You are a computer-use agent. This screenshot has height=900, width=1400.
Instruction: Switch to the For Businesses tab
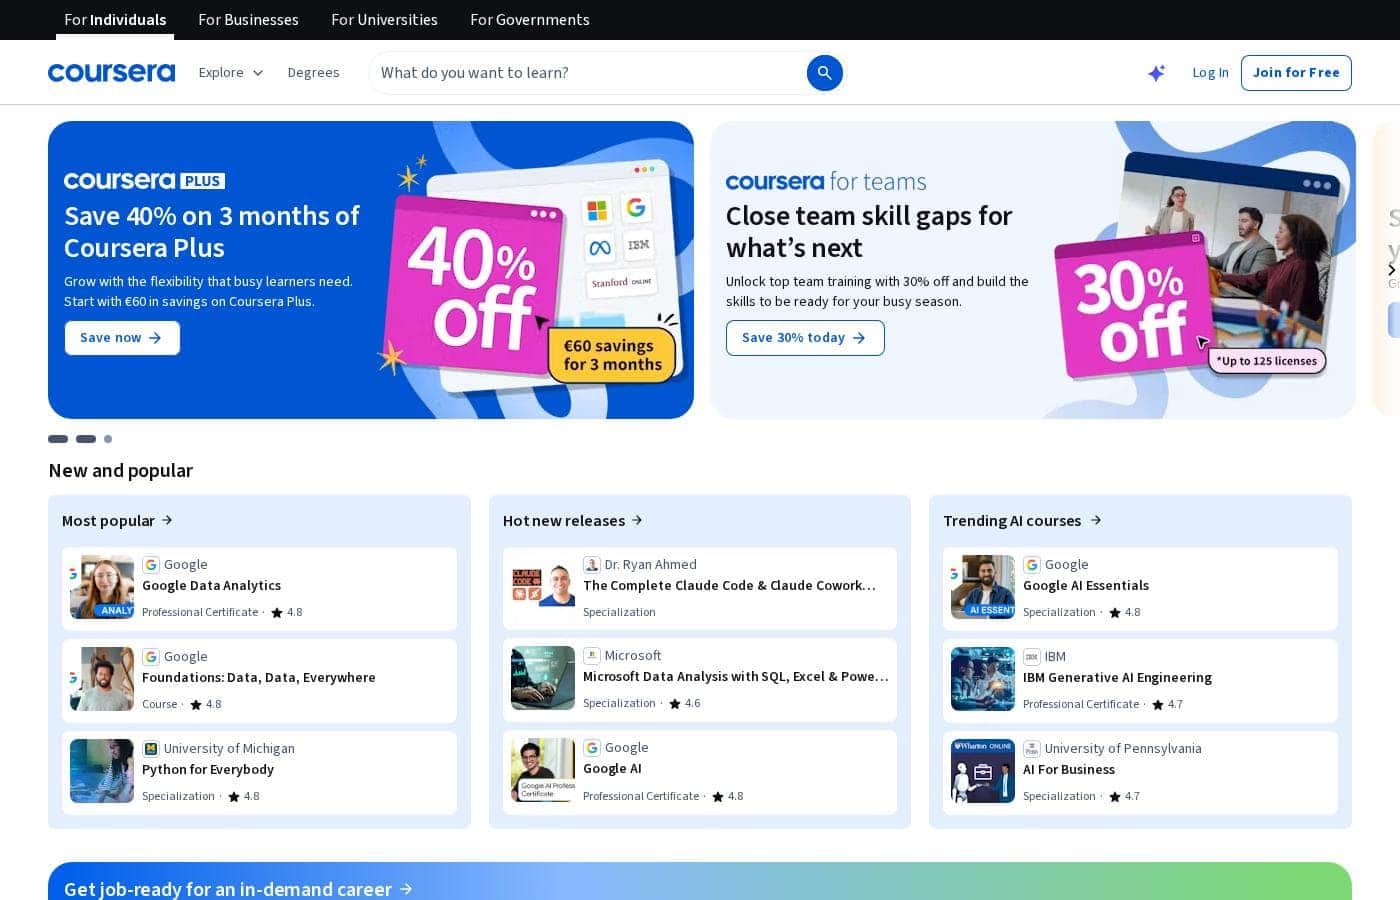[x=248, y=20]
